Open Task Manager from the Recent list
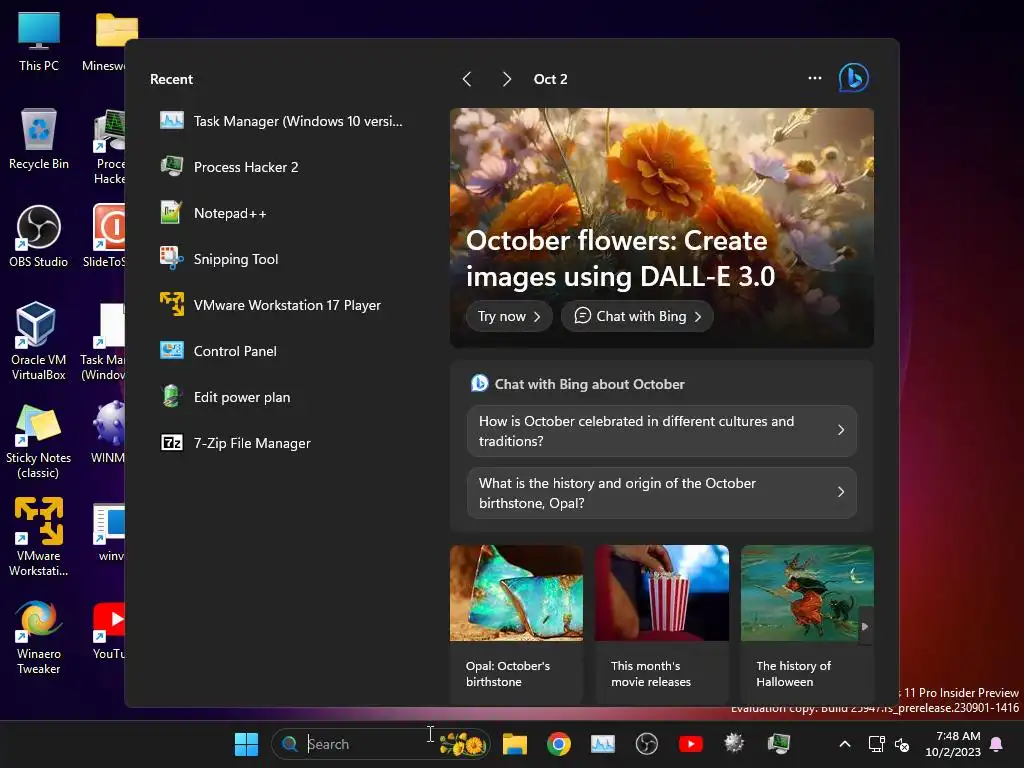 click(281, 121)
